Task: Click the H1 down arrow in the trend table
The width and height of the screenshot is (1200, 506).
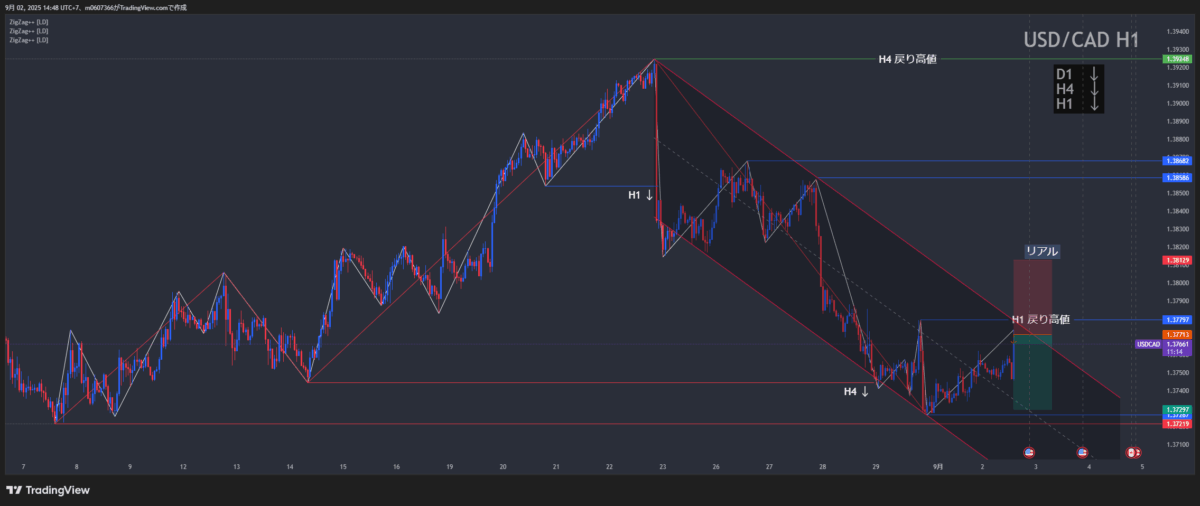Action: tap(1095, 104)
